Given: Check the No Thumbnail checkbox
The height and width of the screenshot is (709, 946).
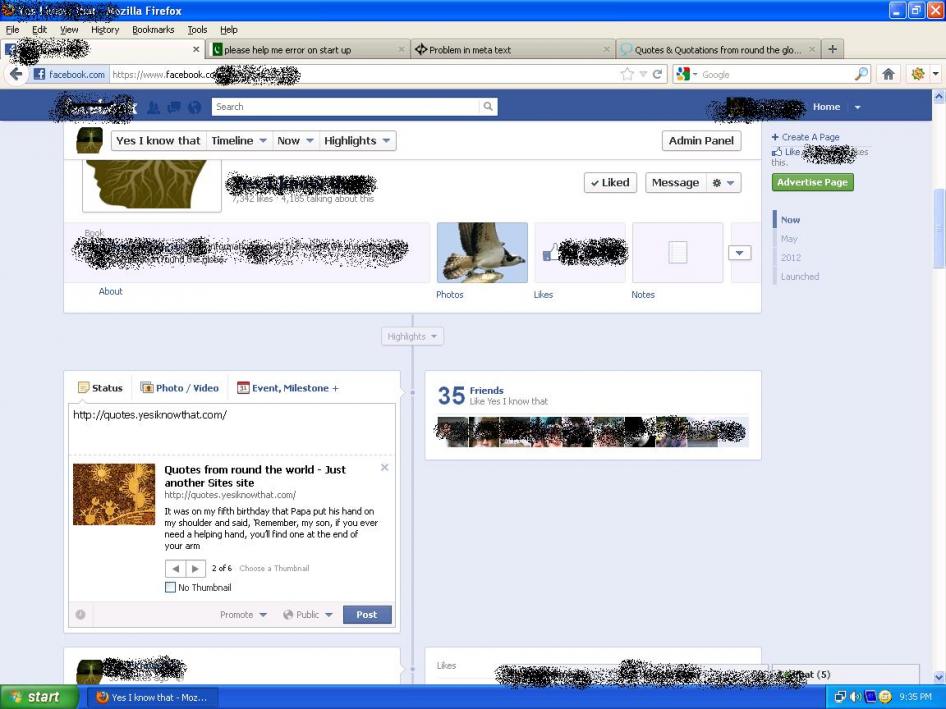Looking at the screenshot, I should pos(170,587).
